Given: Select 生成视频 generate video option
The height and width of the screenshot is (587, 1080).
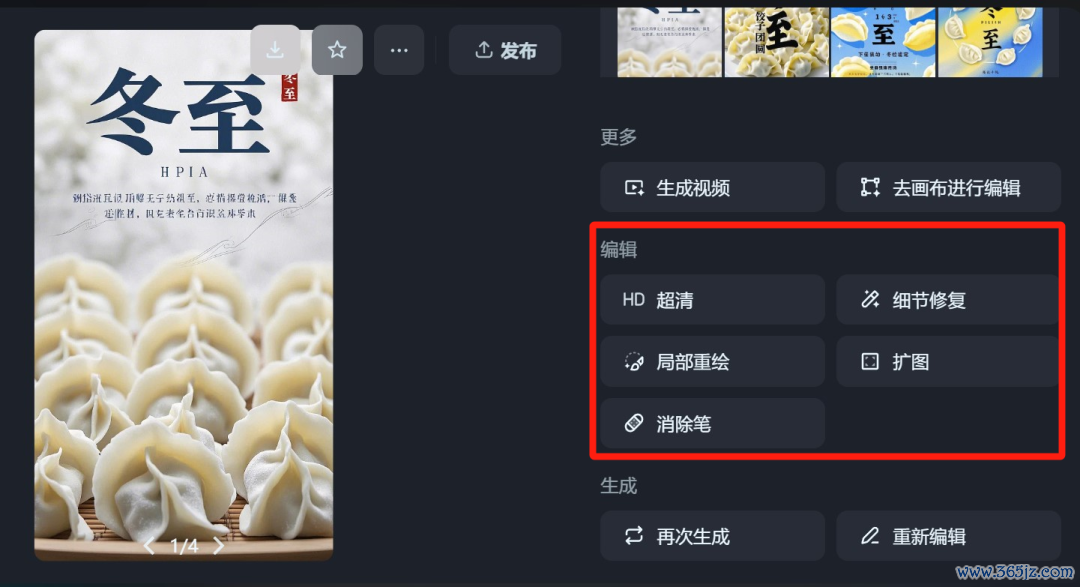Looking at the screenshot, I should [x=712, y=187].
